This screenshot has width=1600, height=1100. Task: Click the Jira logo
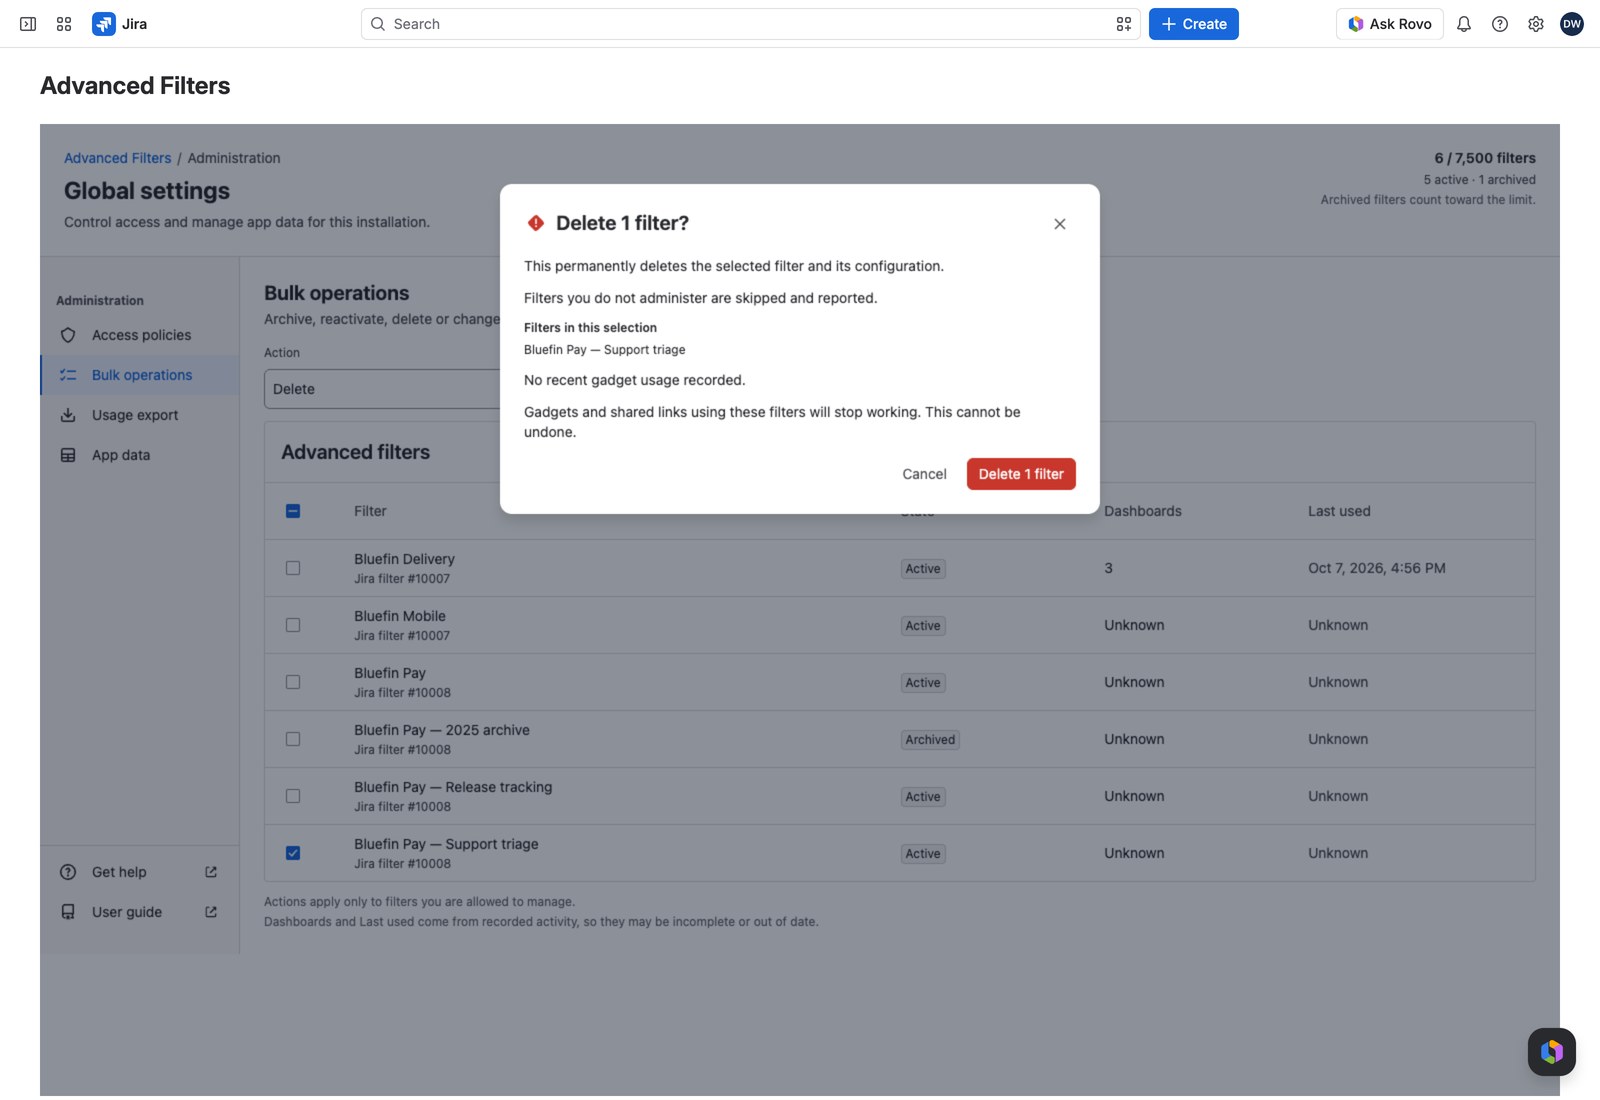tap(120, 24)
